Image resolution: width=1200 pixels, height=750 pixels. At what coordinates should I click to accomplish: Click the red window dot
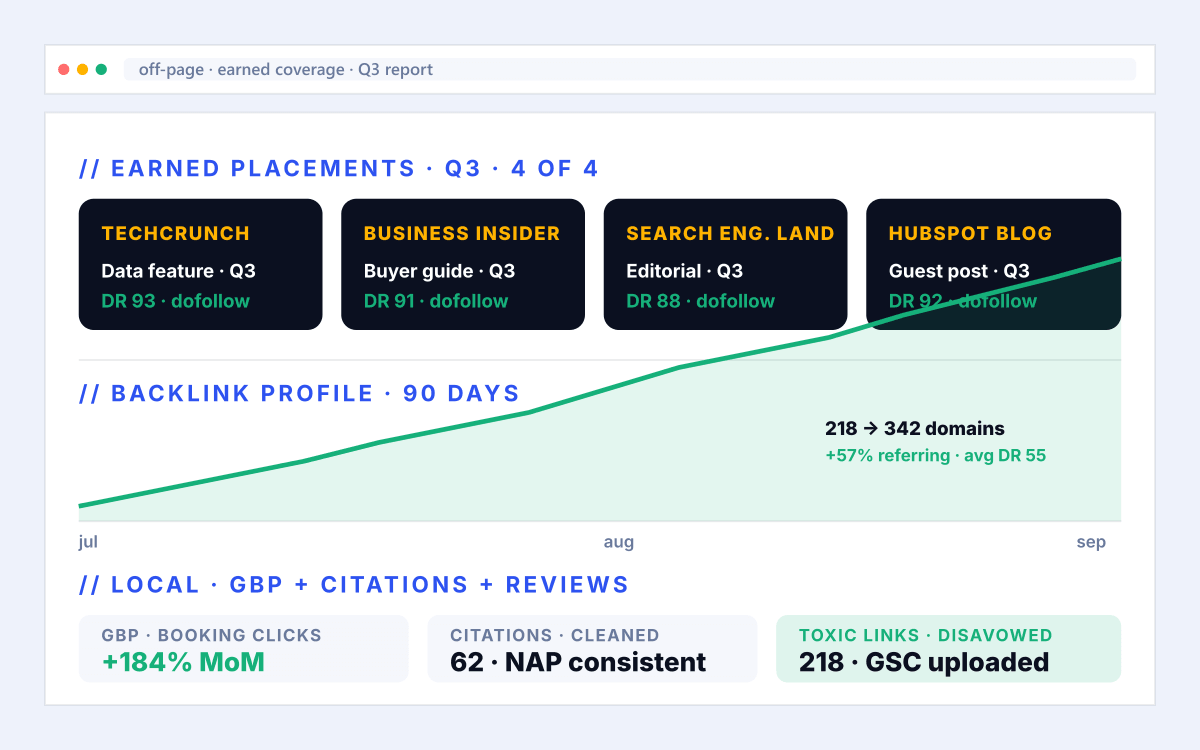pyautogui.click(x=64, y=70)
